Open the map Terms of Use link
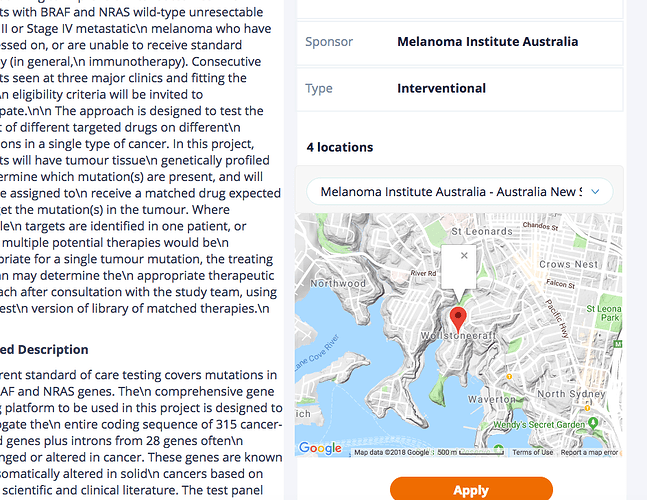This screenshot has height=500, width=647. [532, 452]
